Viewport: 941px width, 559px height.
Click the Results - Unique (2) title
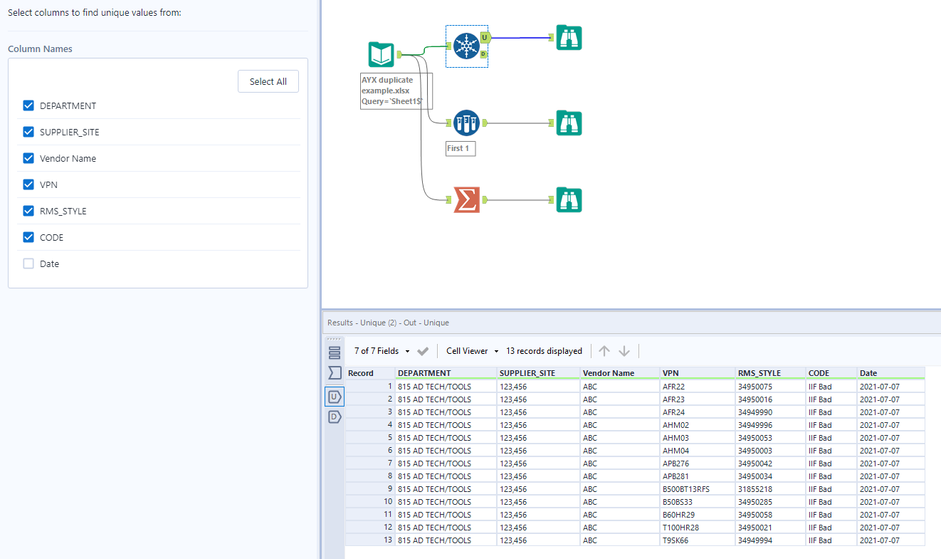coord(388,322)
